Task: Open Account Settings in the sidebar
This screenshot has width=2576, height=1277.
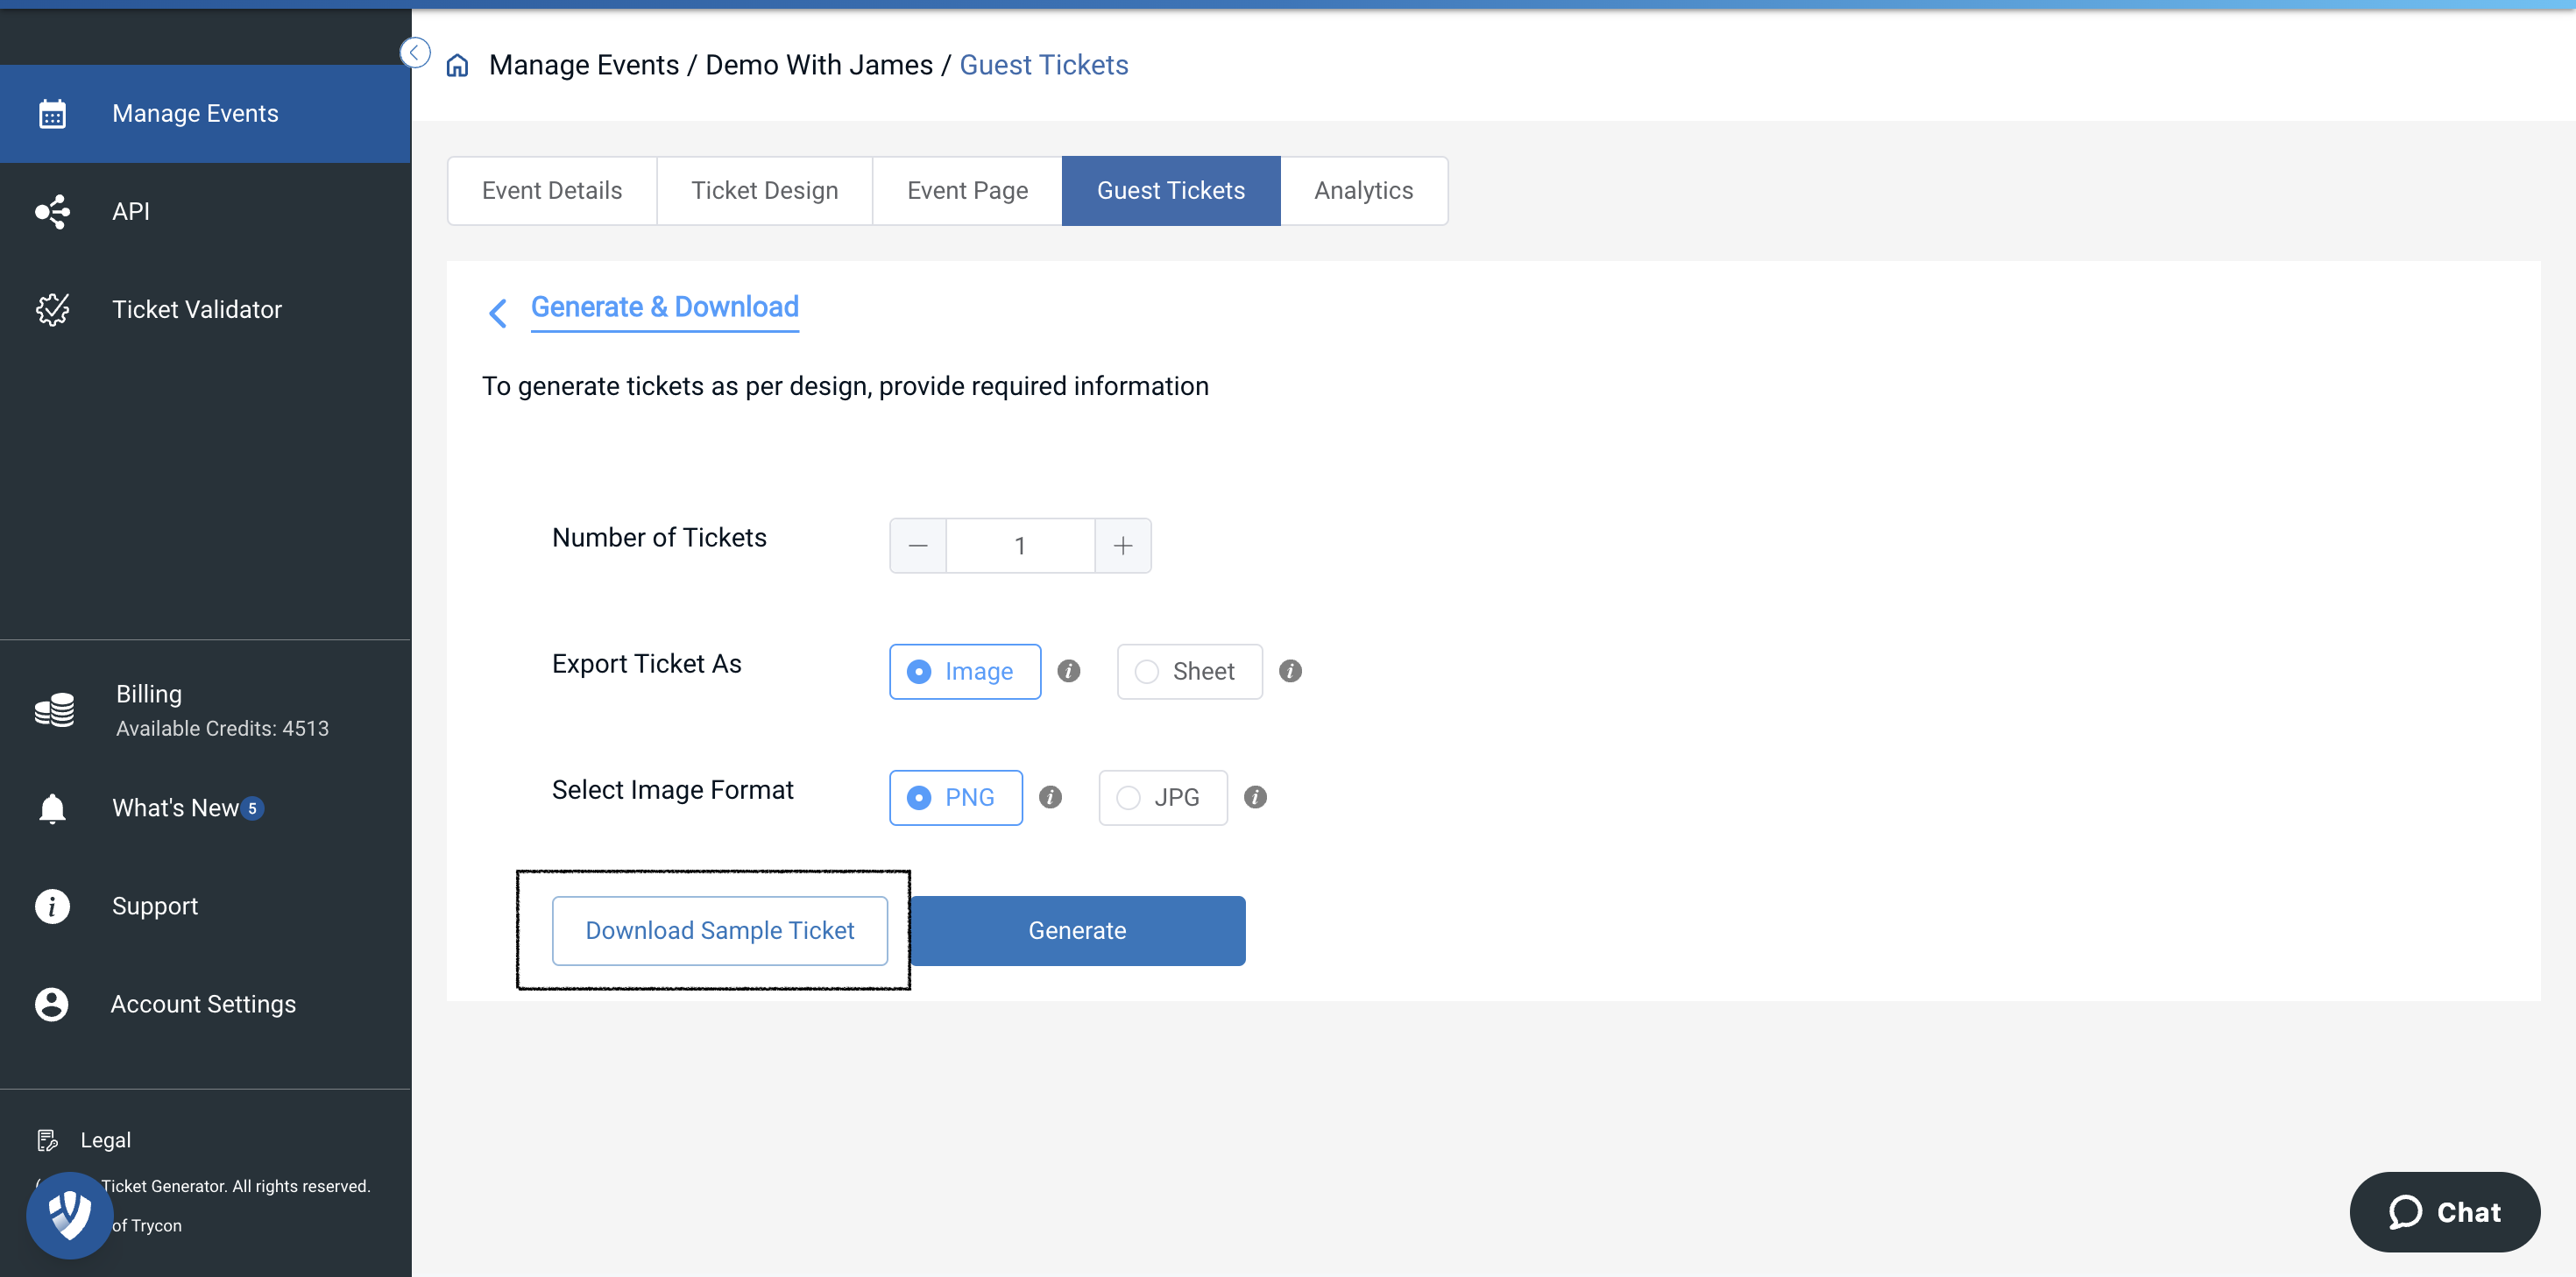Action: (205, 1004)
